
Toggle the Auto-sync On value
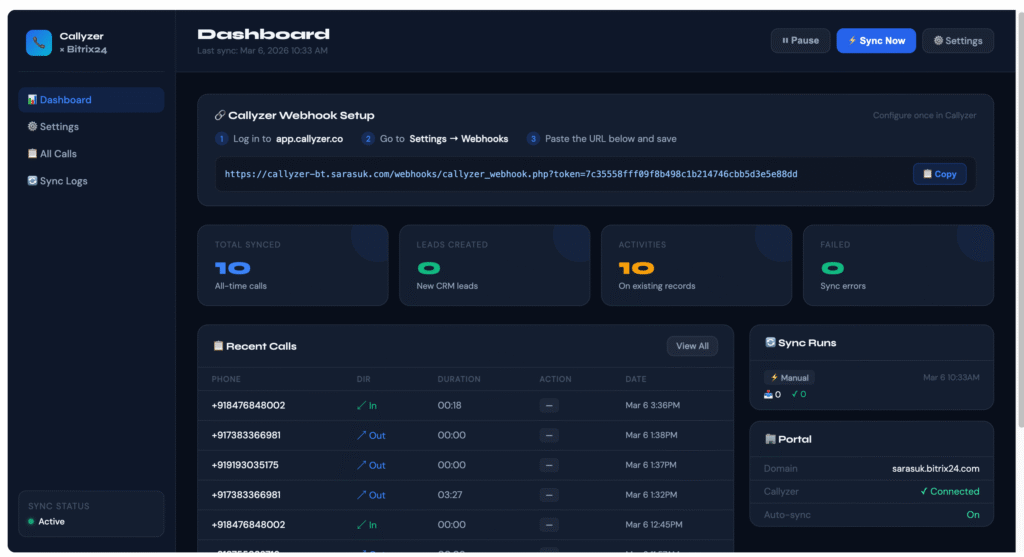(x=972, y=515)
